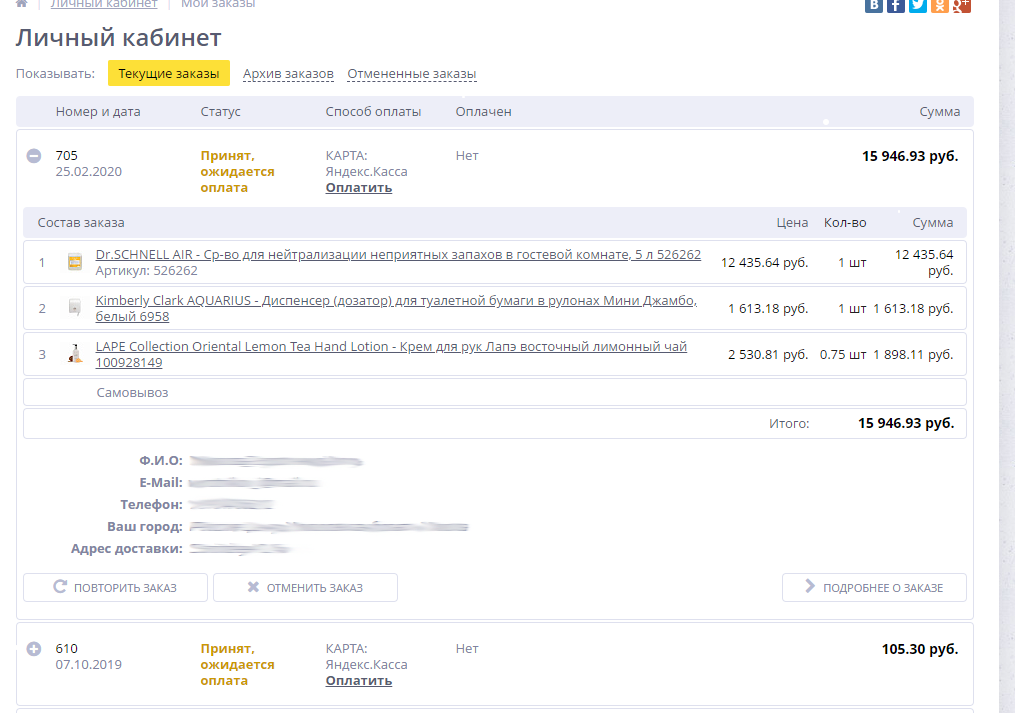The height and width of the screenshot is (713, 1015).
Task: Click the order 705 total 15 946.93 руб. in the header row
Action: coord(910,156)
